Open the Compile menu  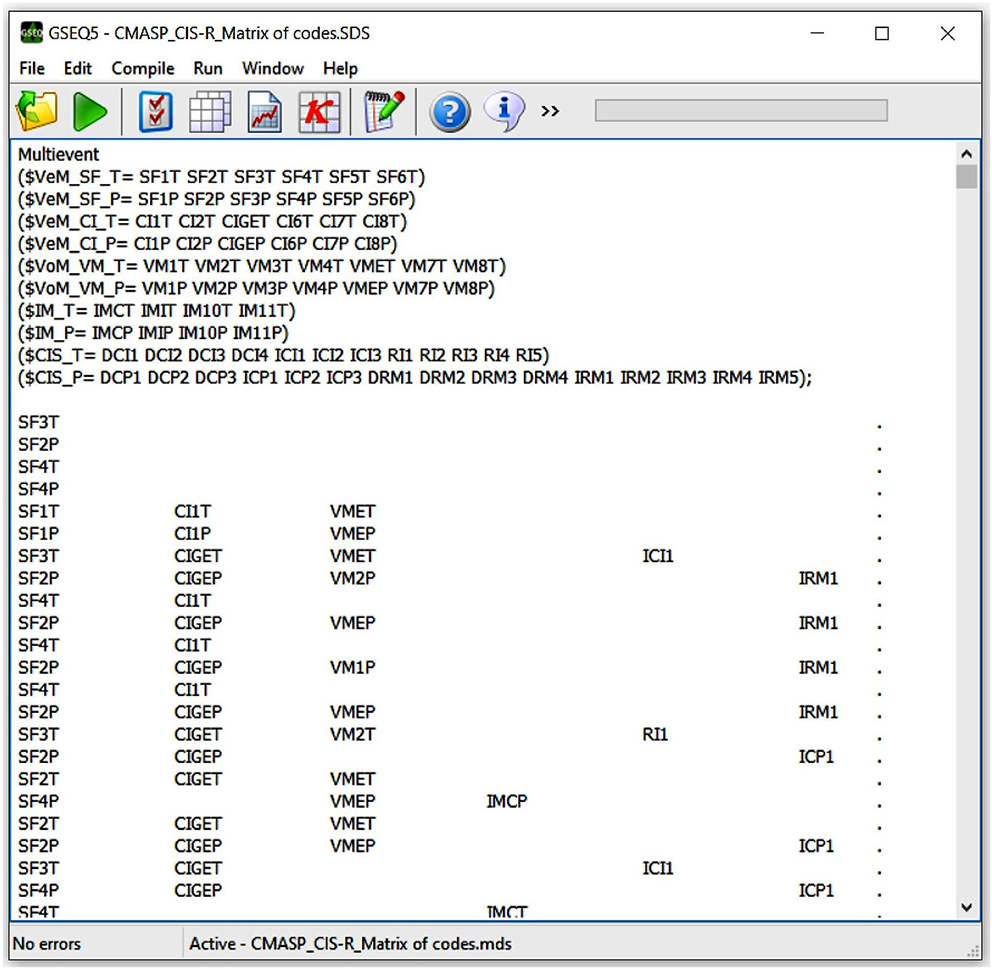[x=143, y=68]
